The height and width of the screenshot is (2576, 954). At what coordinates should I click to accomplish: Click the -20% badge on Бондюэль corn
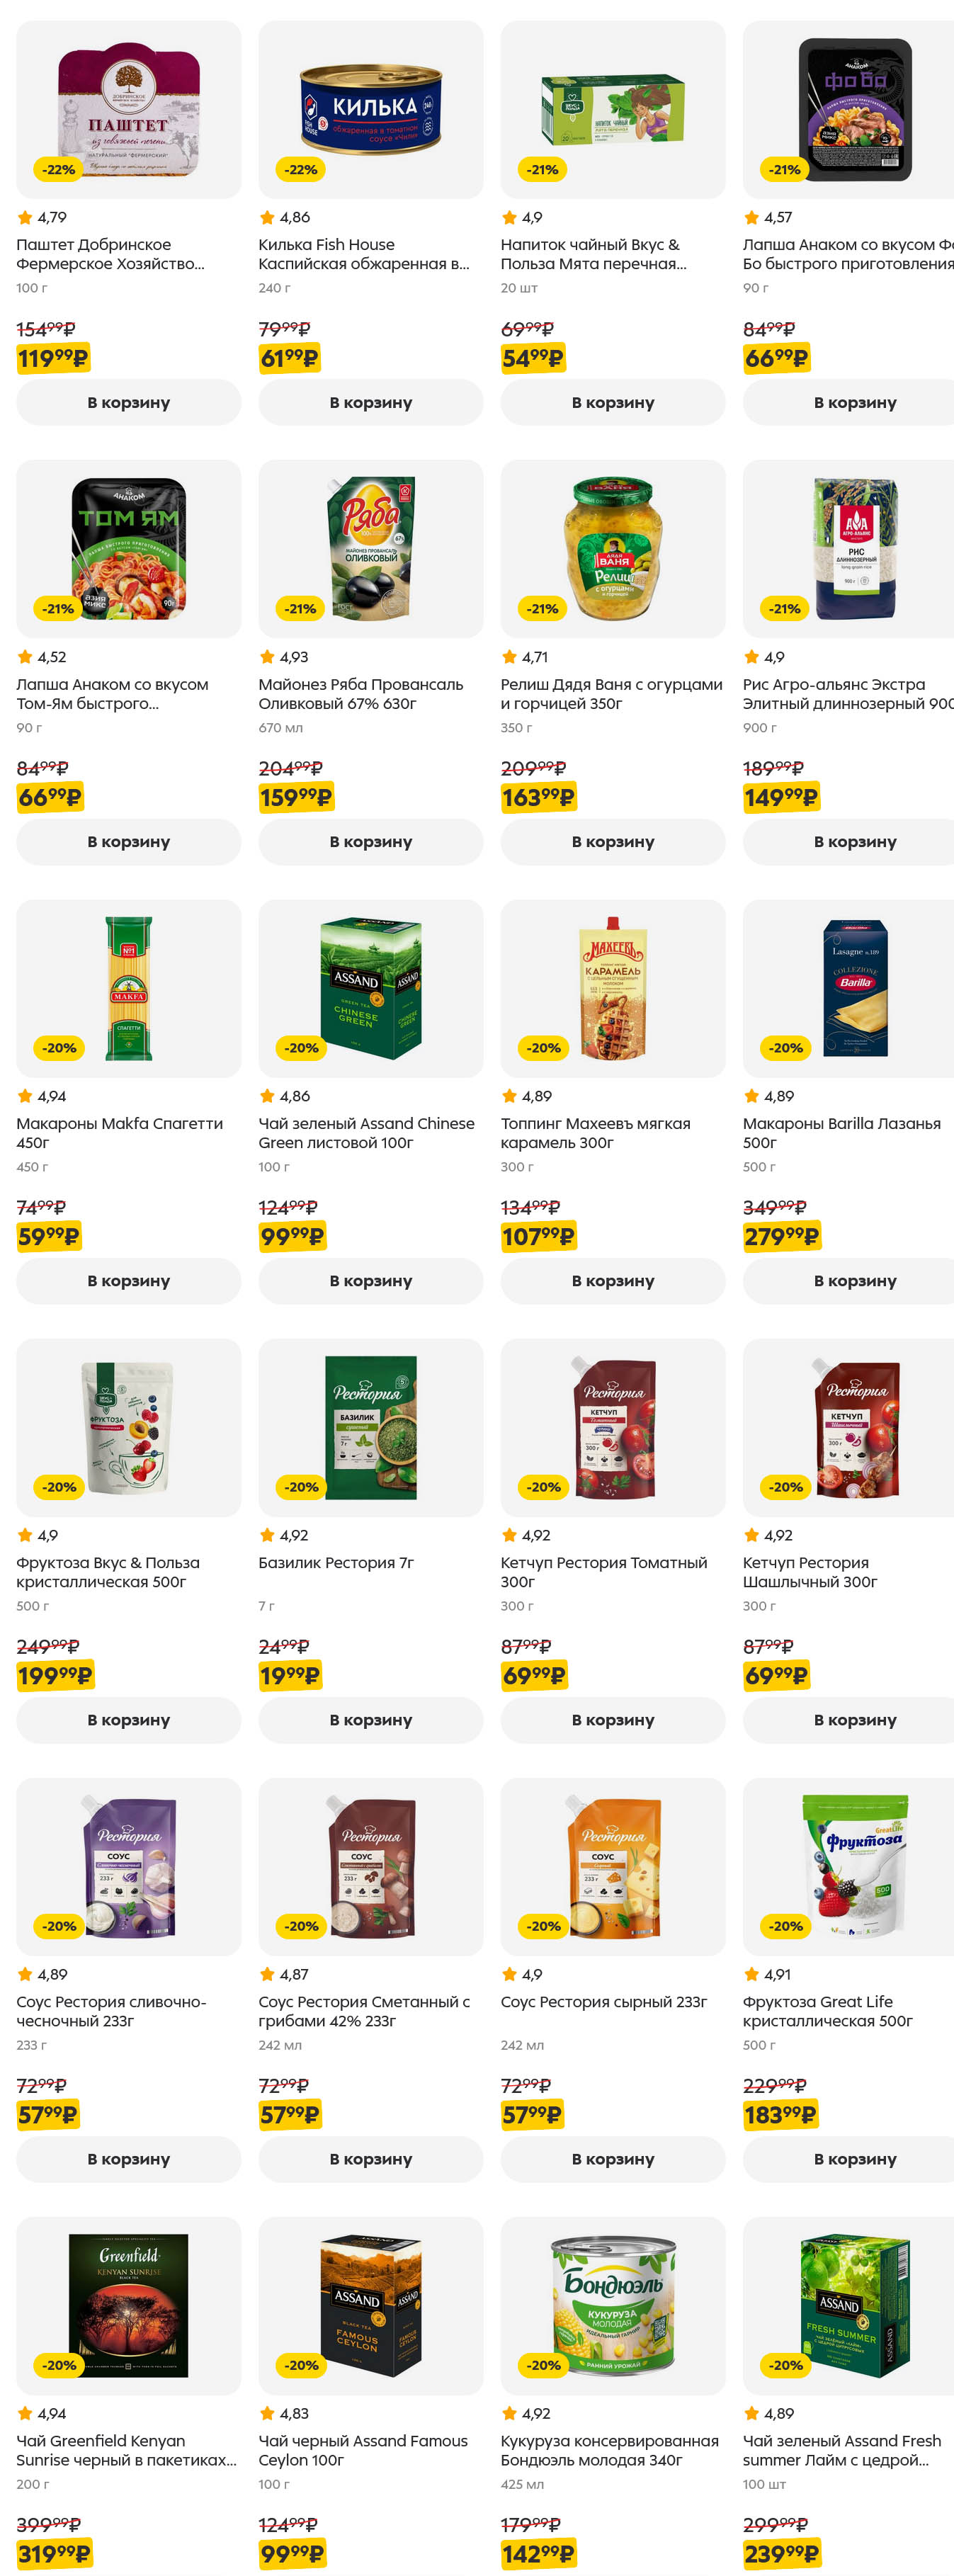click(x=543, y=2365)
